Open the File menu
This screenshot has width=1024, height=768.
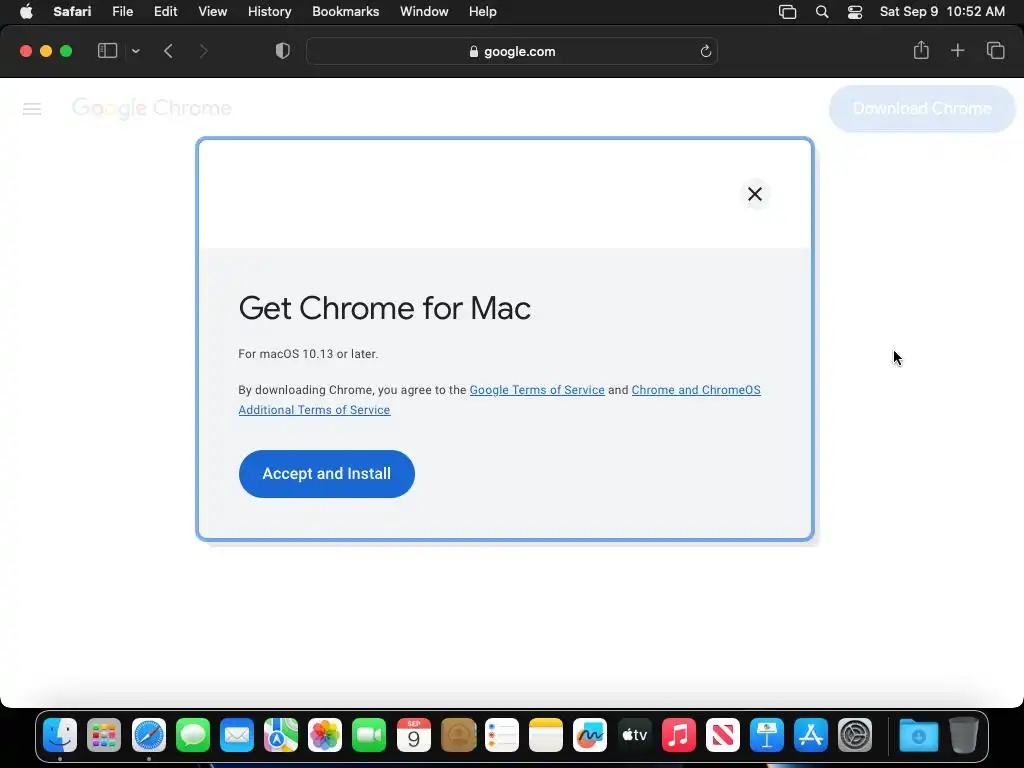tap(122, 12)
